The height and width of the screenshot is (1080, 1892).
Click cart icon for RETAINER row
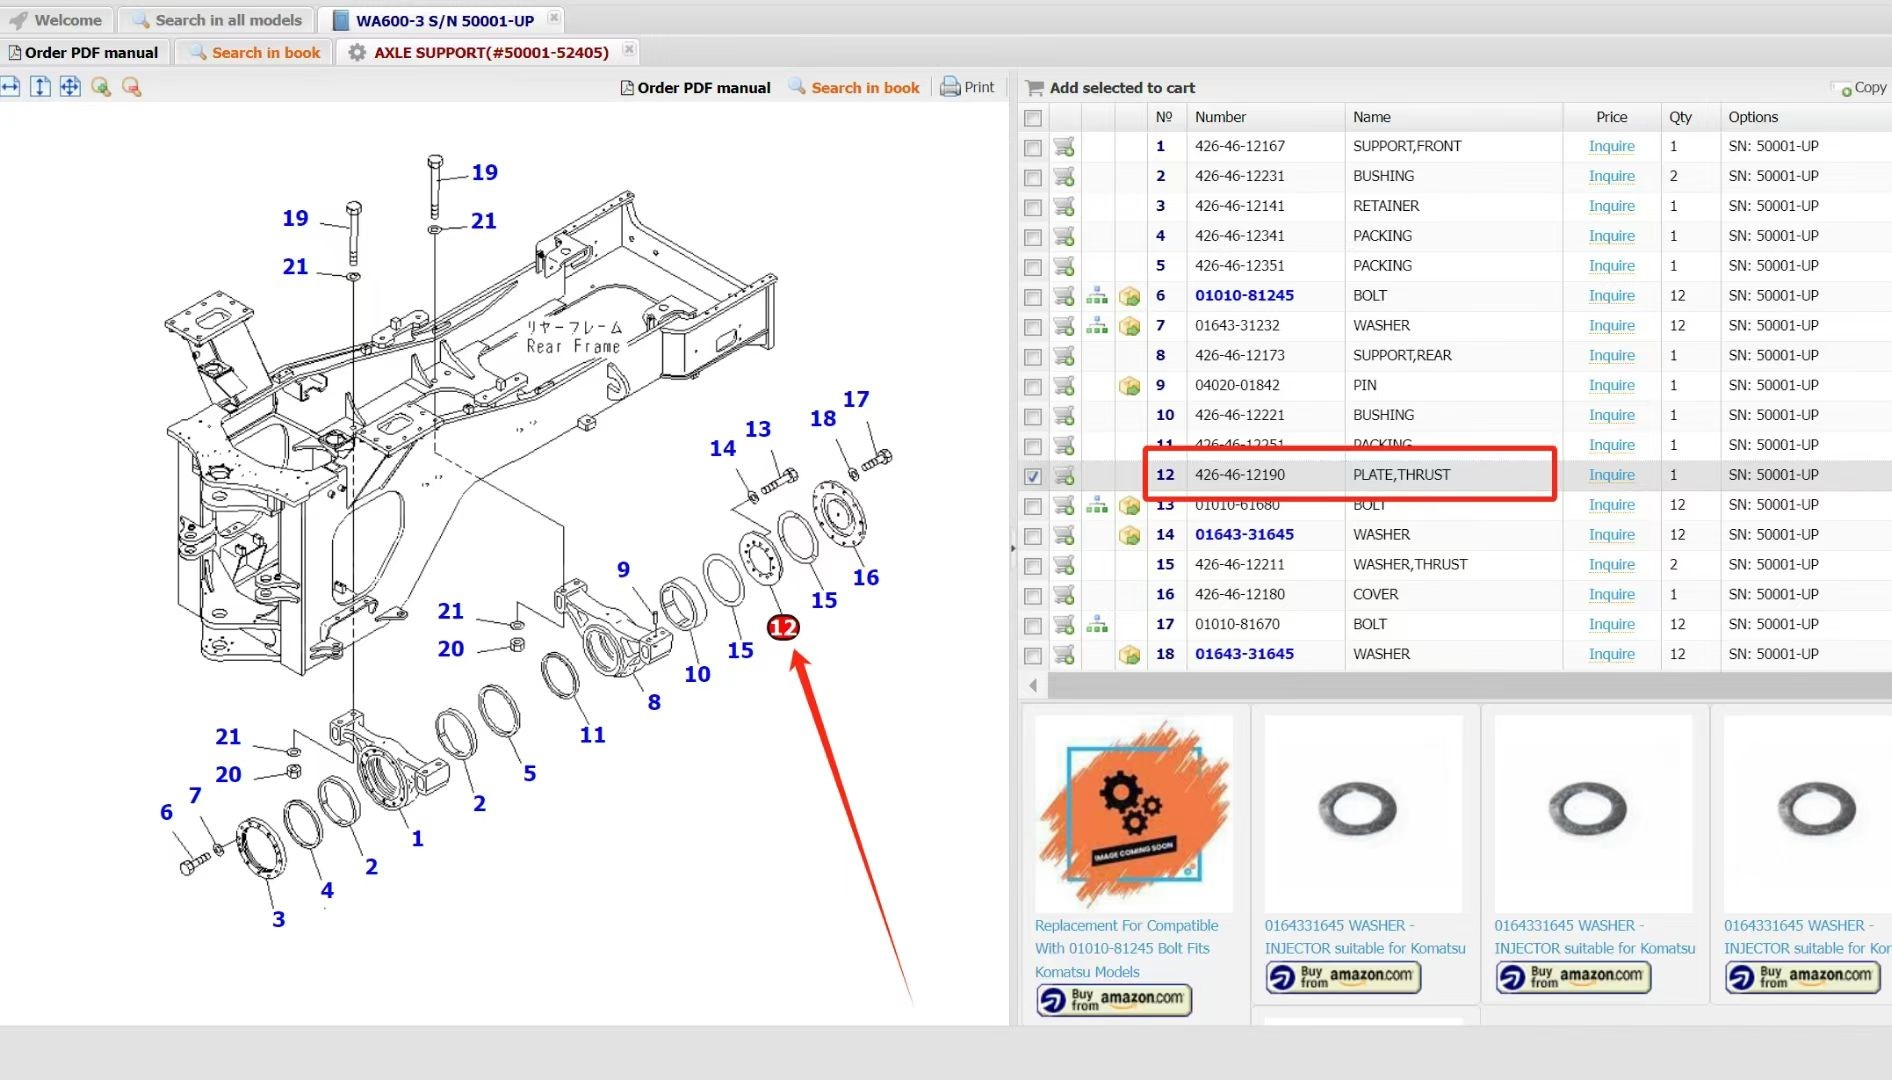[1064, 206]
